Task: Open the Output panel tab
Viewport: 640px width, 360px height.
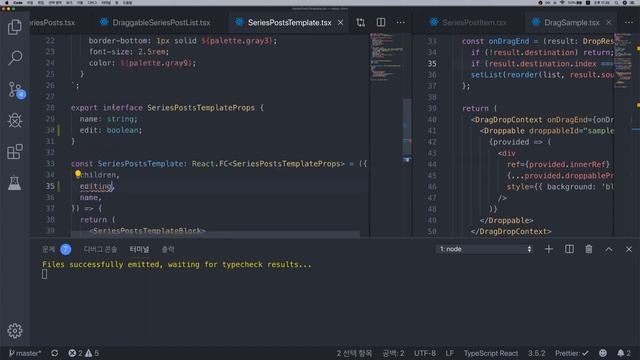Action: point(168,249)
